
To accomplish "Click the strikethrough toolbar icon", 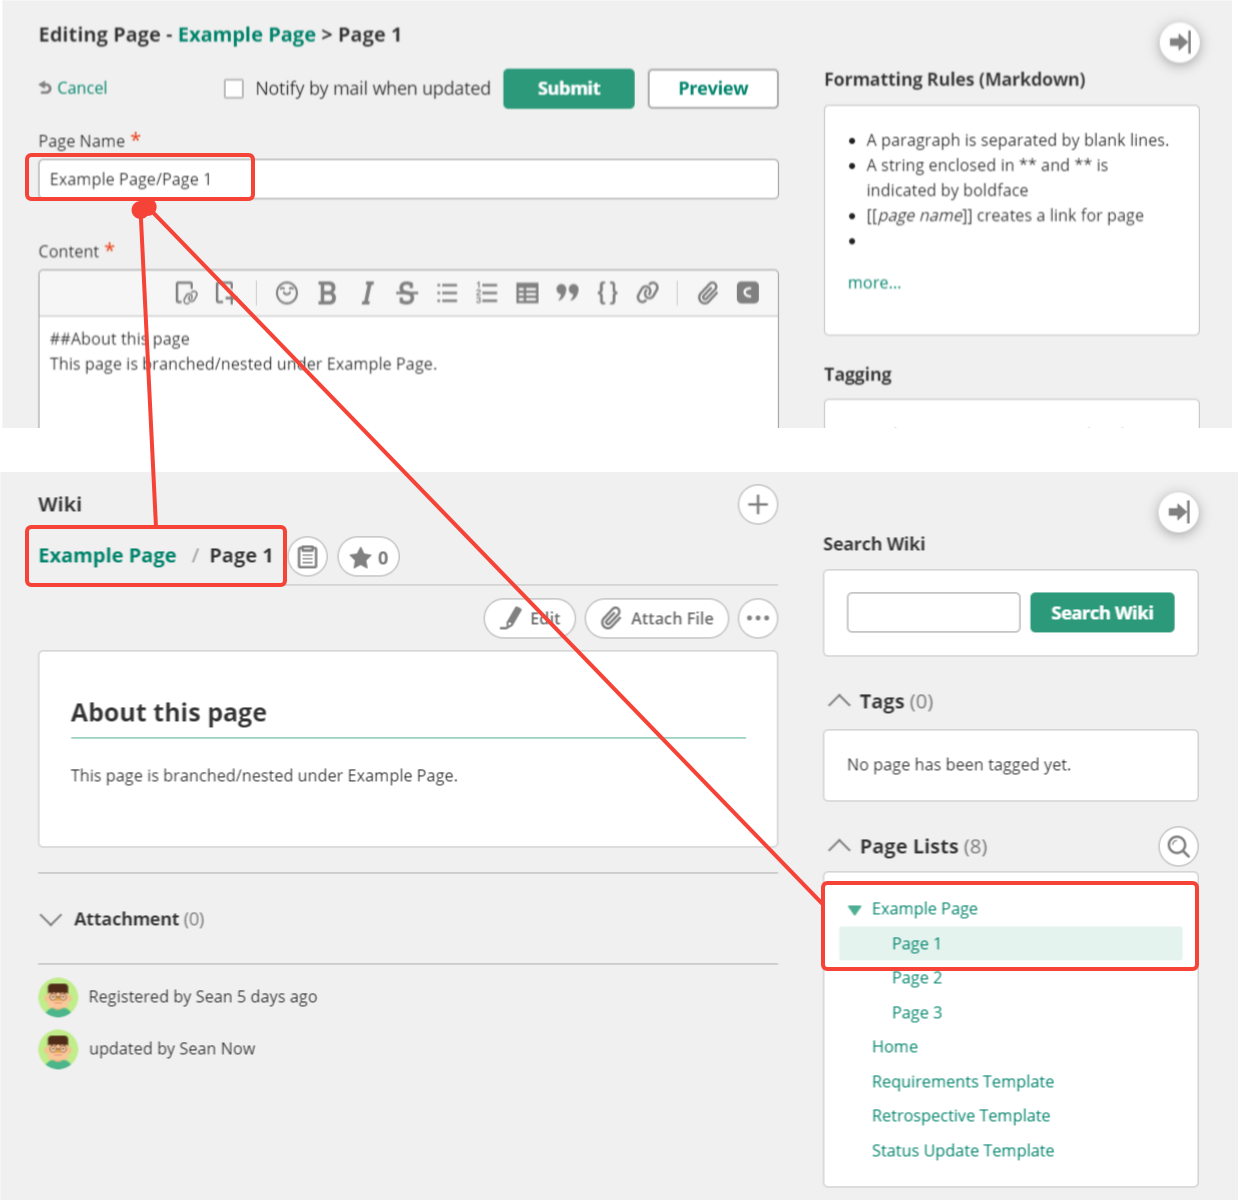I will [406, 293].
